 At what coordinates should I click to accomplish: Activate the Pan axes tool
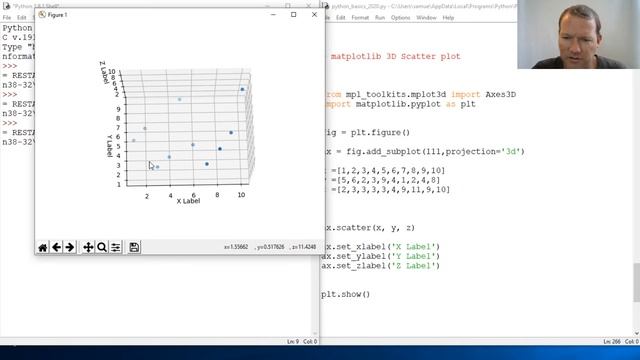tap(88, 247)
